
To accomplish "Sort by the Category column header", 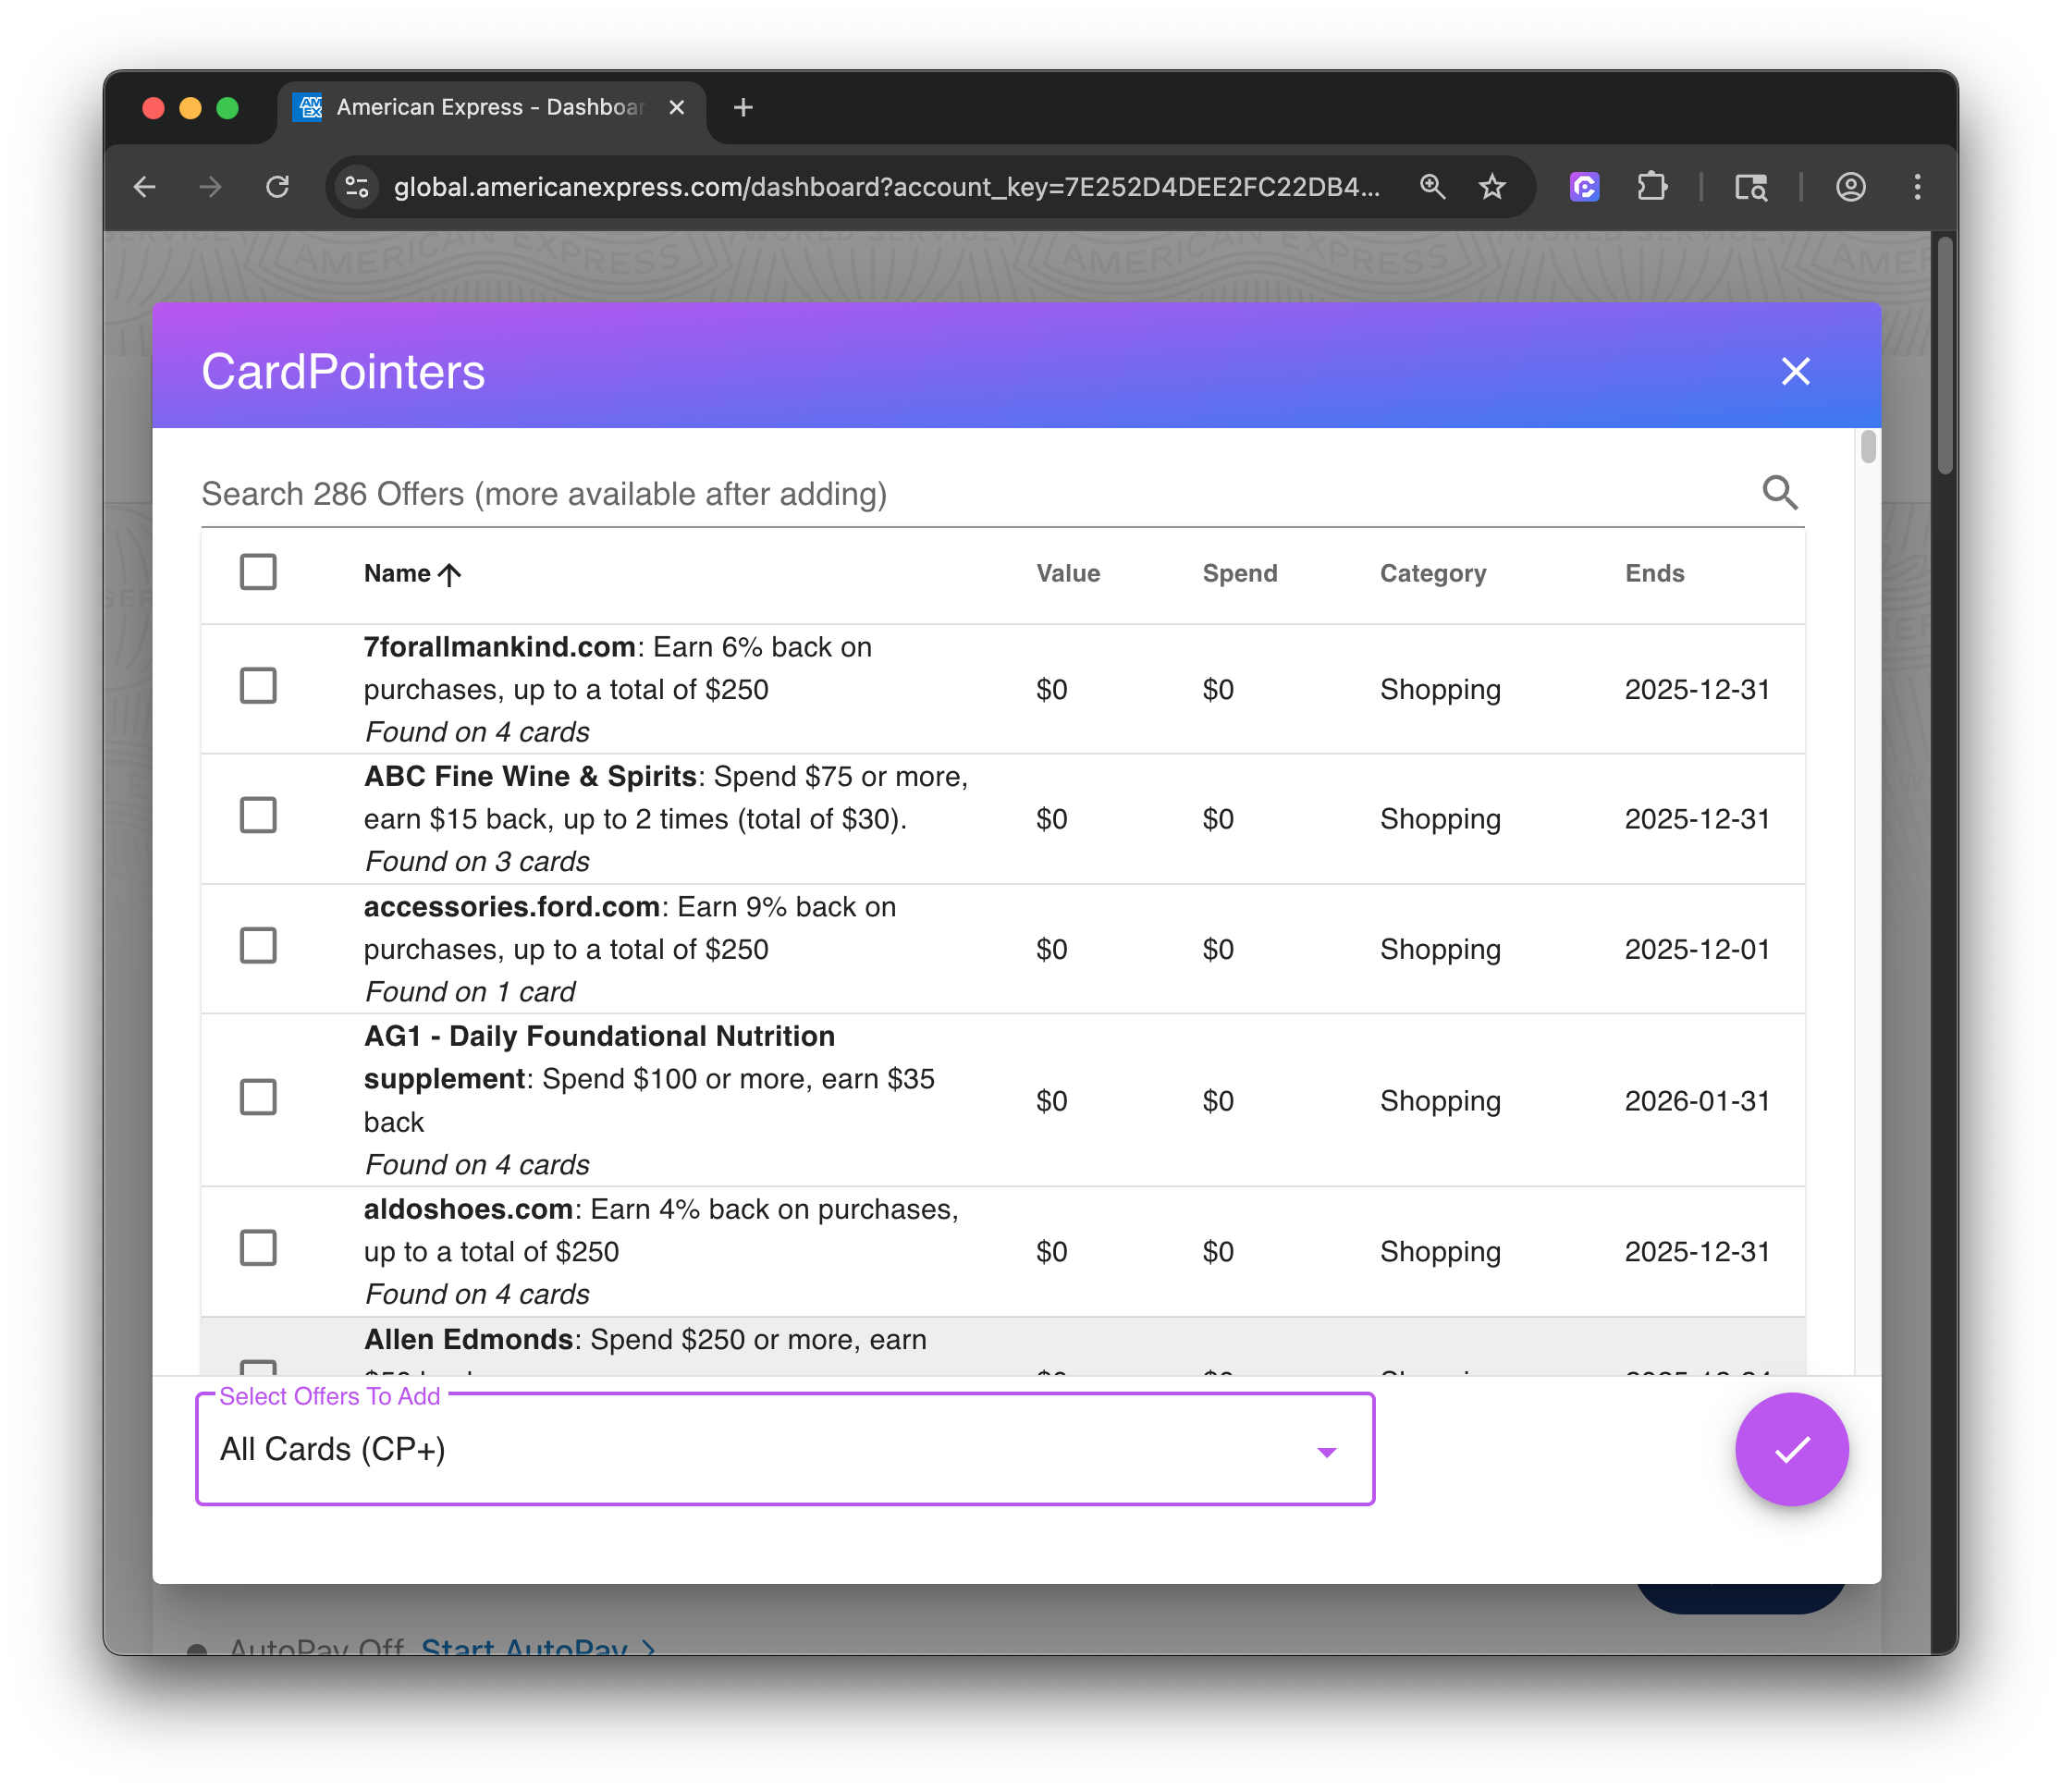I will click(1432, 574).
